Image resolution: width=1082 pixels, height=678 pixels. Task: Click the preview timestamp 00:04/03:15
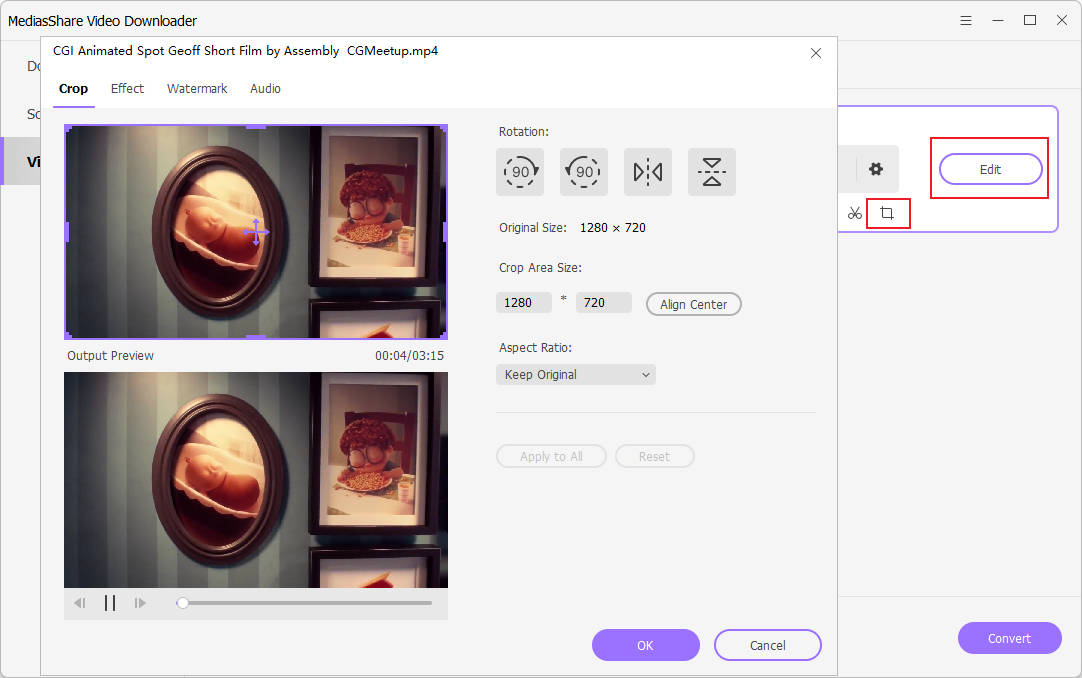(409, 356)
